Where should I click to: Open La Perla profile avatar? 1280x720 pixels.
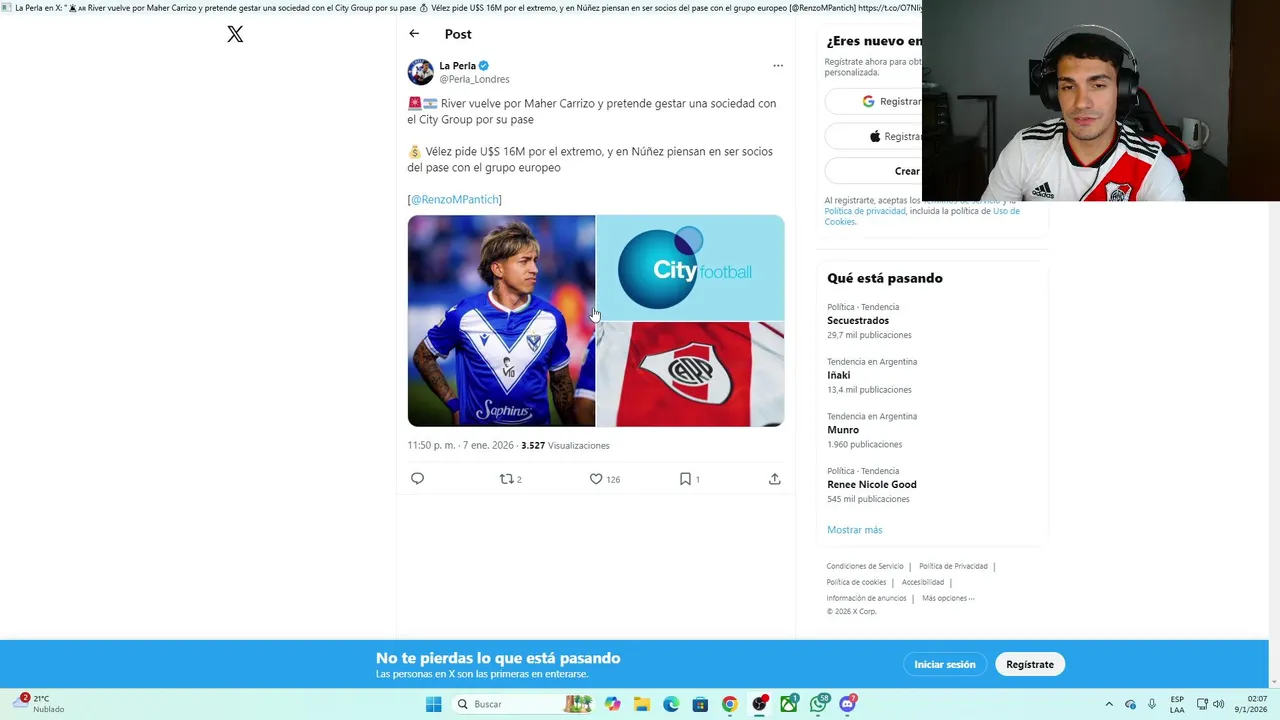(420, 72)
